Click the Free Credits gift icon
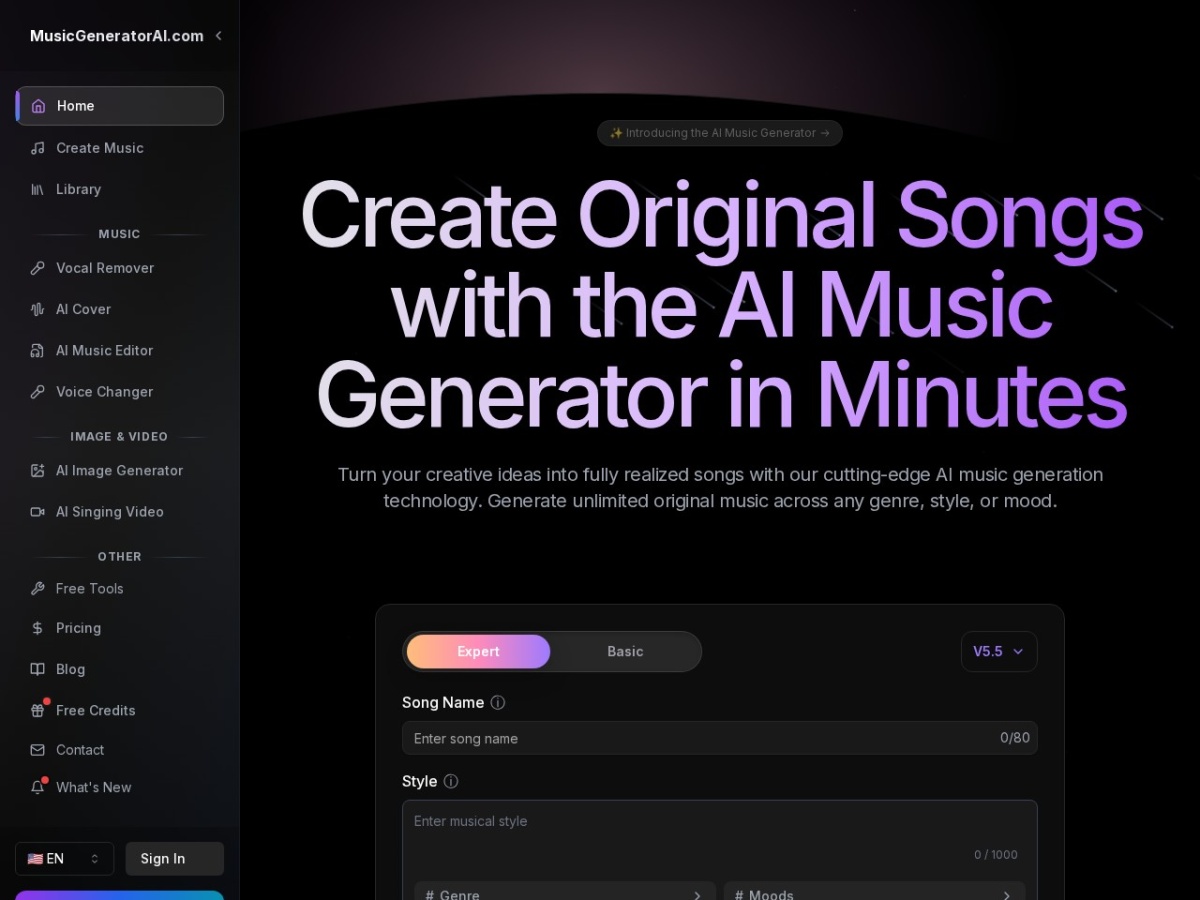The width and height of the screenshot is (1200, 900). tap(38, 710)
